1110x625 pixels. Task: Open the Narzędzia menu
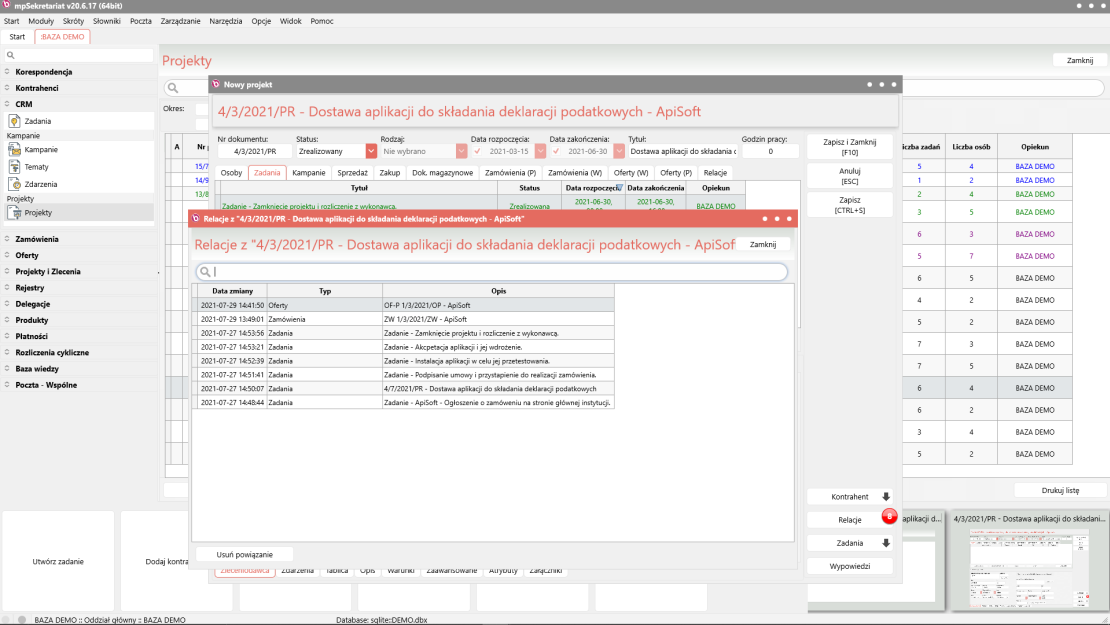[x=226, y=21]
